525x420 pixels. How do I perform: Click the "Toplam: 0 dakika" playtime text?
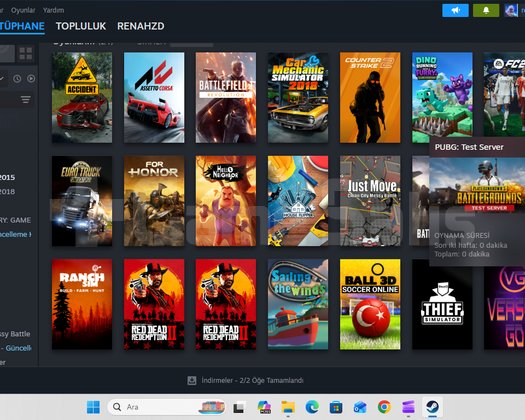click(x=462, y=254)
